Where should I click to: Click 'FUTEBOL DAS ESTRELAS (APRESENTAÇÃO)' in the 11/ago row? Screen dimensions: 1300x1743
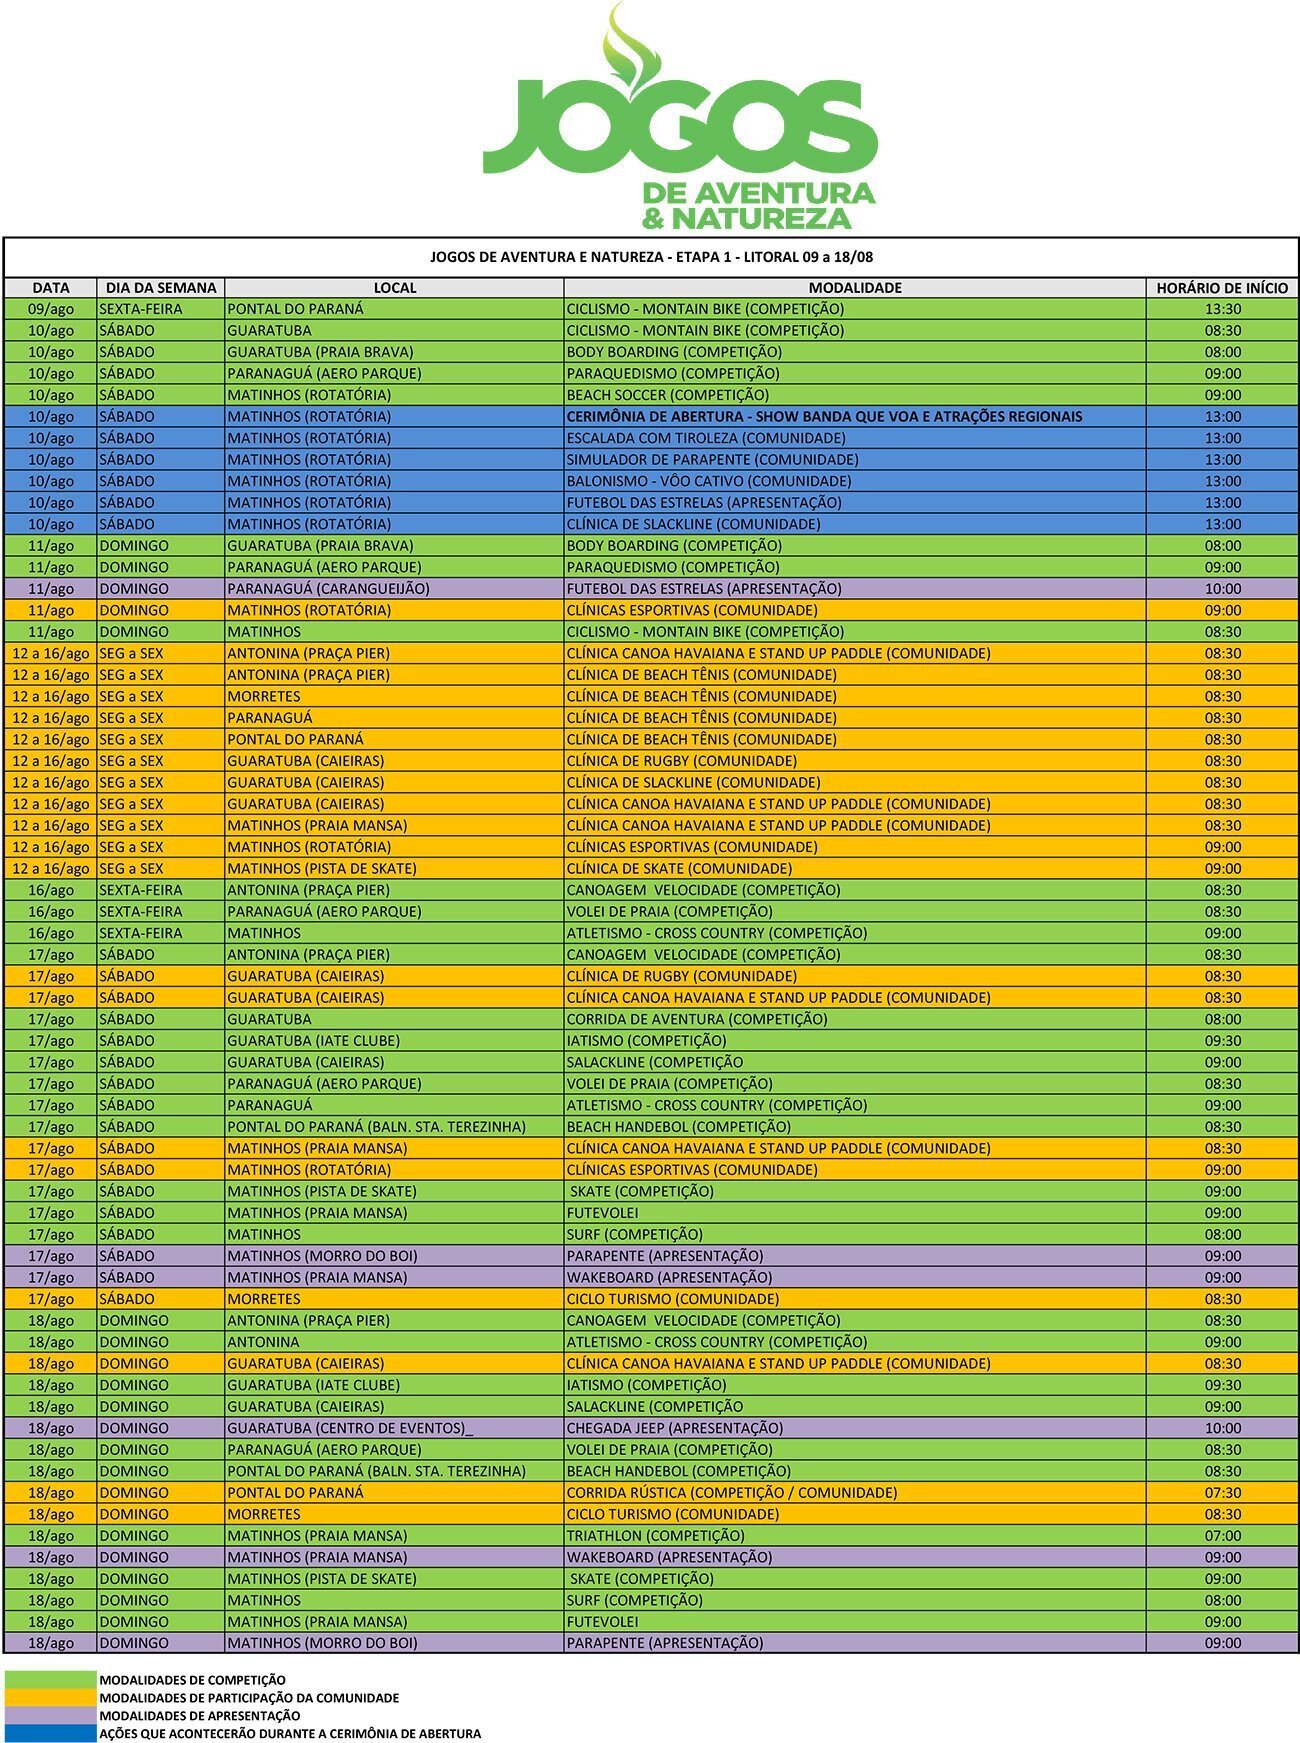(855, 589)
